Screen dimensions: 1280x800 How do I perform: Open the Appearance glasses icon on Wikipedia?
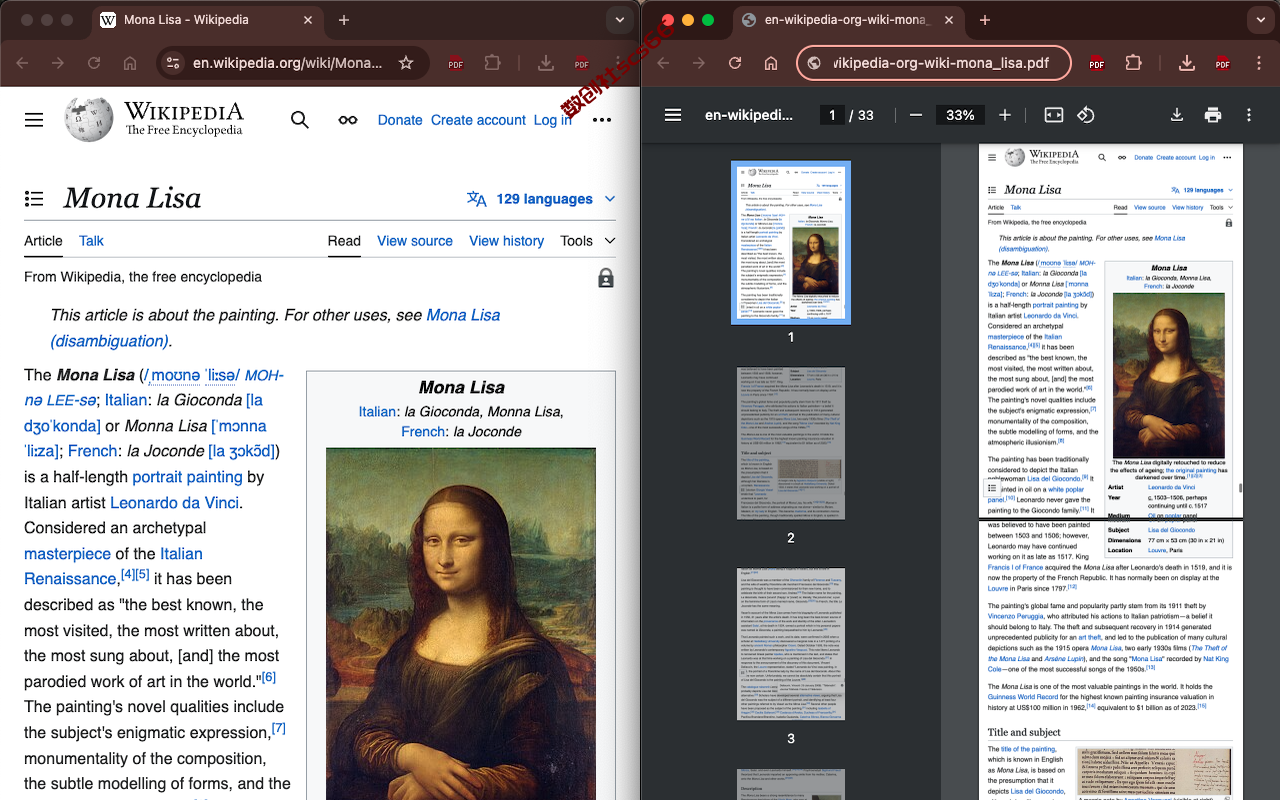click(x=348, y=120)
